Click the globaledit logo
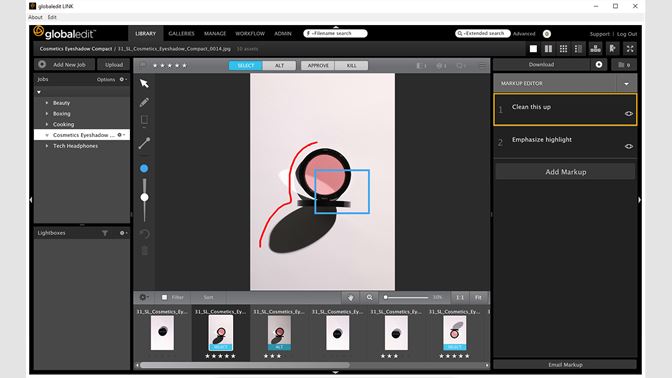Viewport: 672px width, 378px height. [64, 33]
